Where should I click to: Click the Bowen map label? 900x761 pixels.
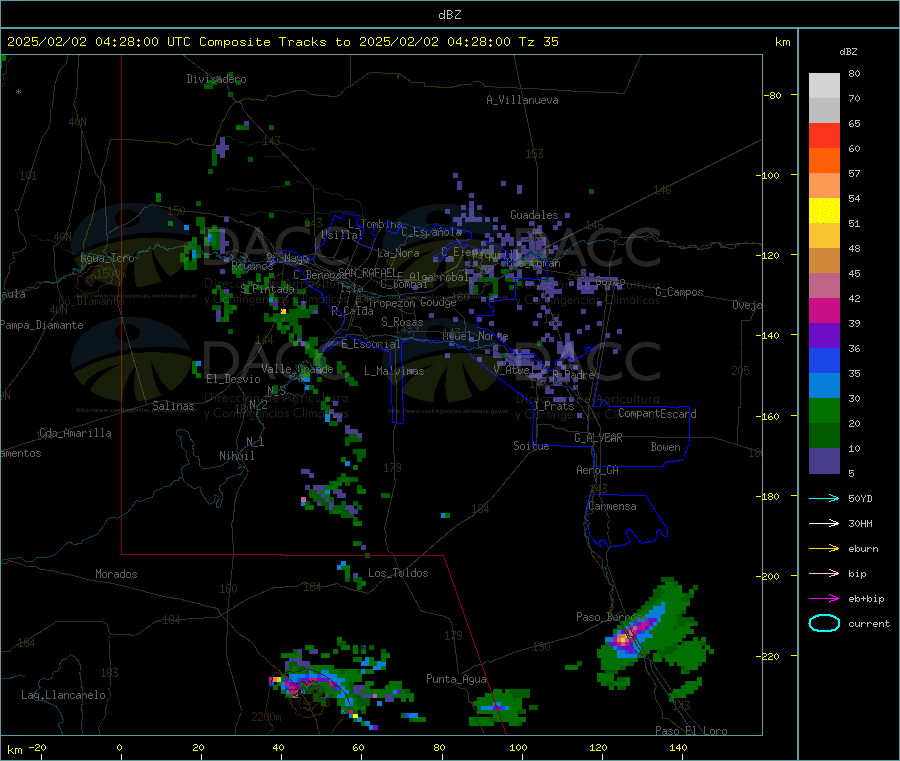click(x=665, y=446)
